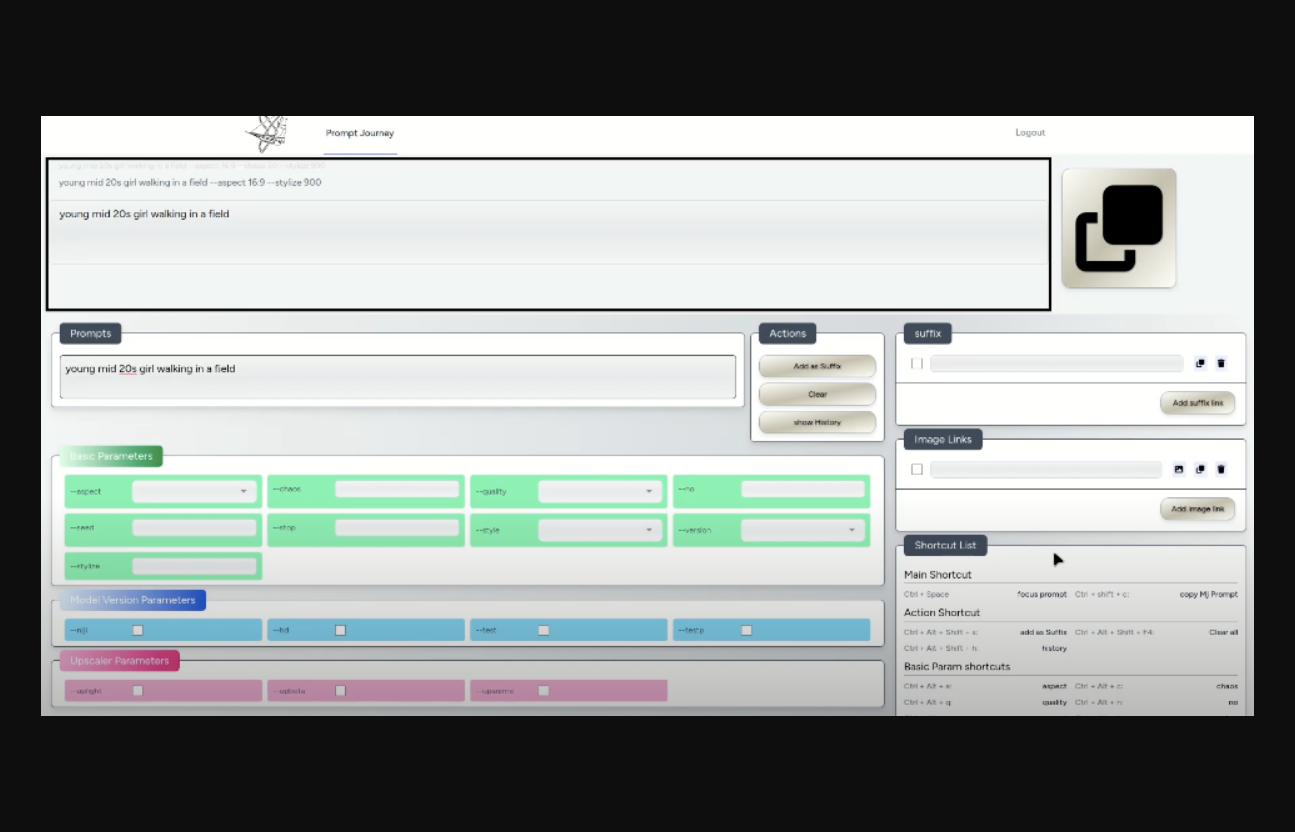Click the --stylize input field
Image resolution: width=1295 pixels, height=832 pixels.
coord(194,566)
